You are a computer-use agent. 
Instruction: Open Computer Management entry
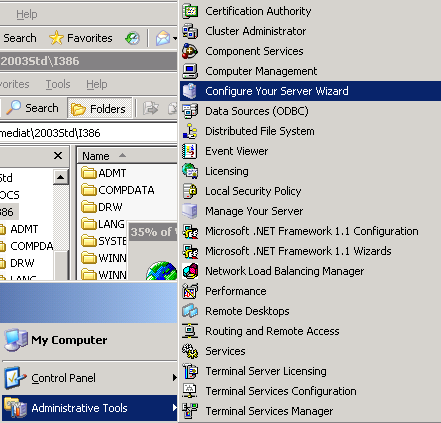(x=310, y=71)
